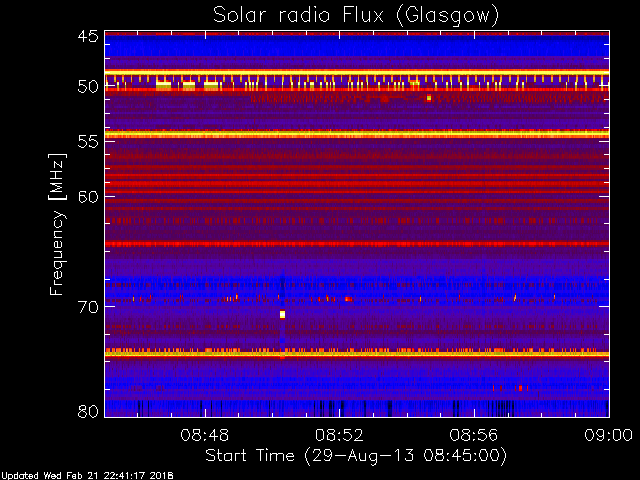Click the 70 frequency tick label
The width and height of the screenshot is (640, 480).
pyautogui.click(x=88, y=307)
